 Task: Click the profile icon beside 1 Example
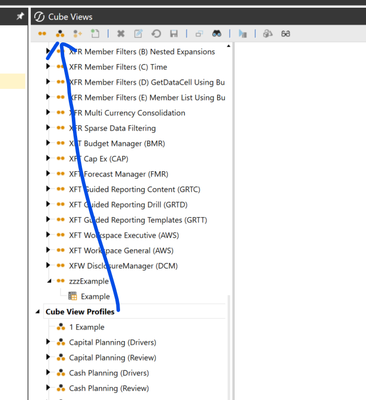[x=61, y=327]
